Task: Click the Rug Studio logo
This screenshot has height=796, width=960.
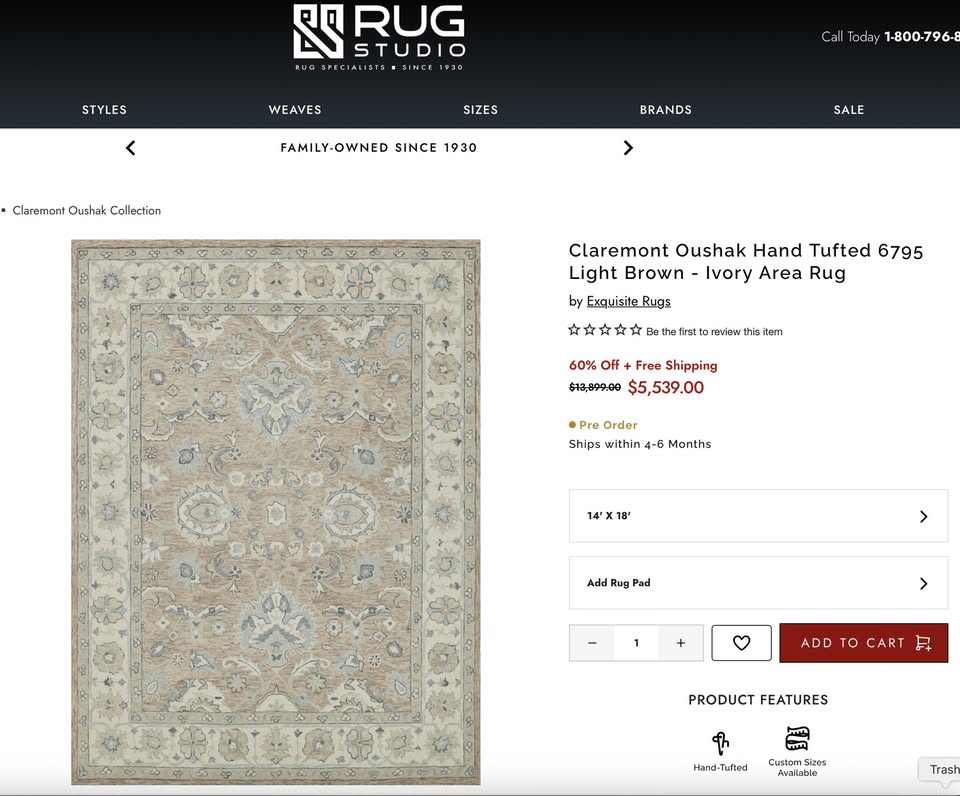Action: (379, 38)
